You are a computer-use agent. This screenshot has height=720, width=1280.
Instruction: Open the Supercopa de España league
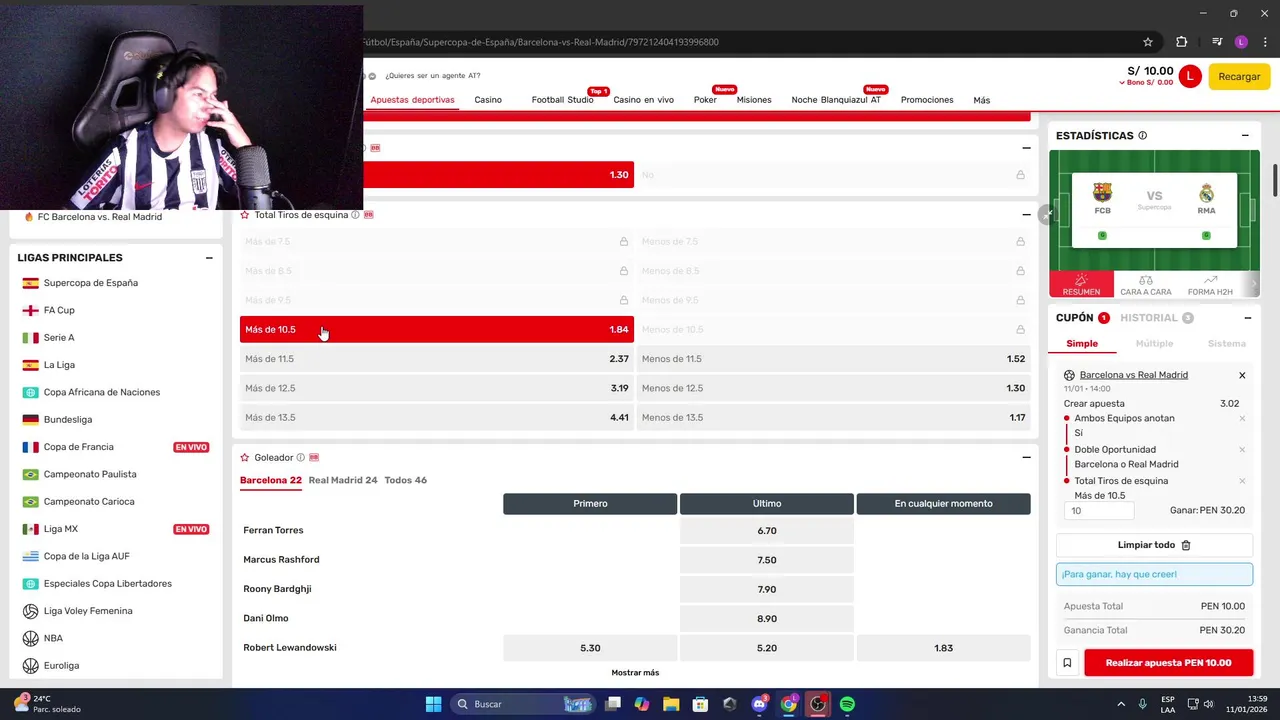[91, 283]
